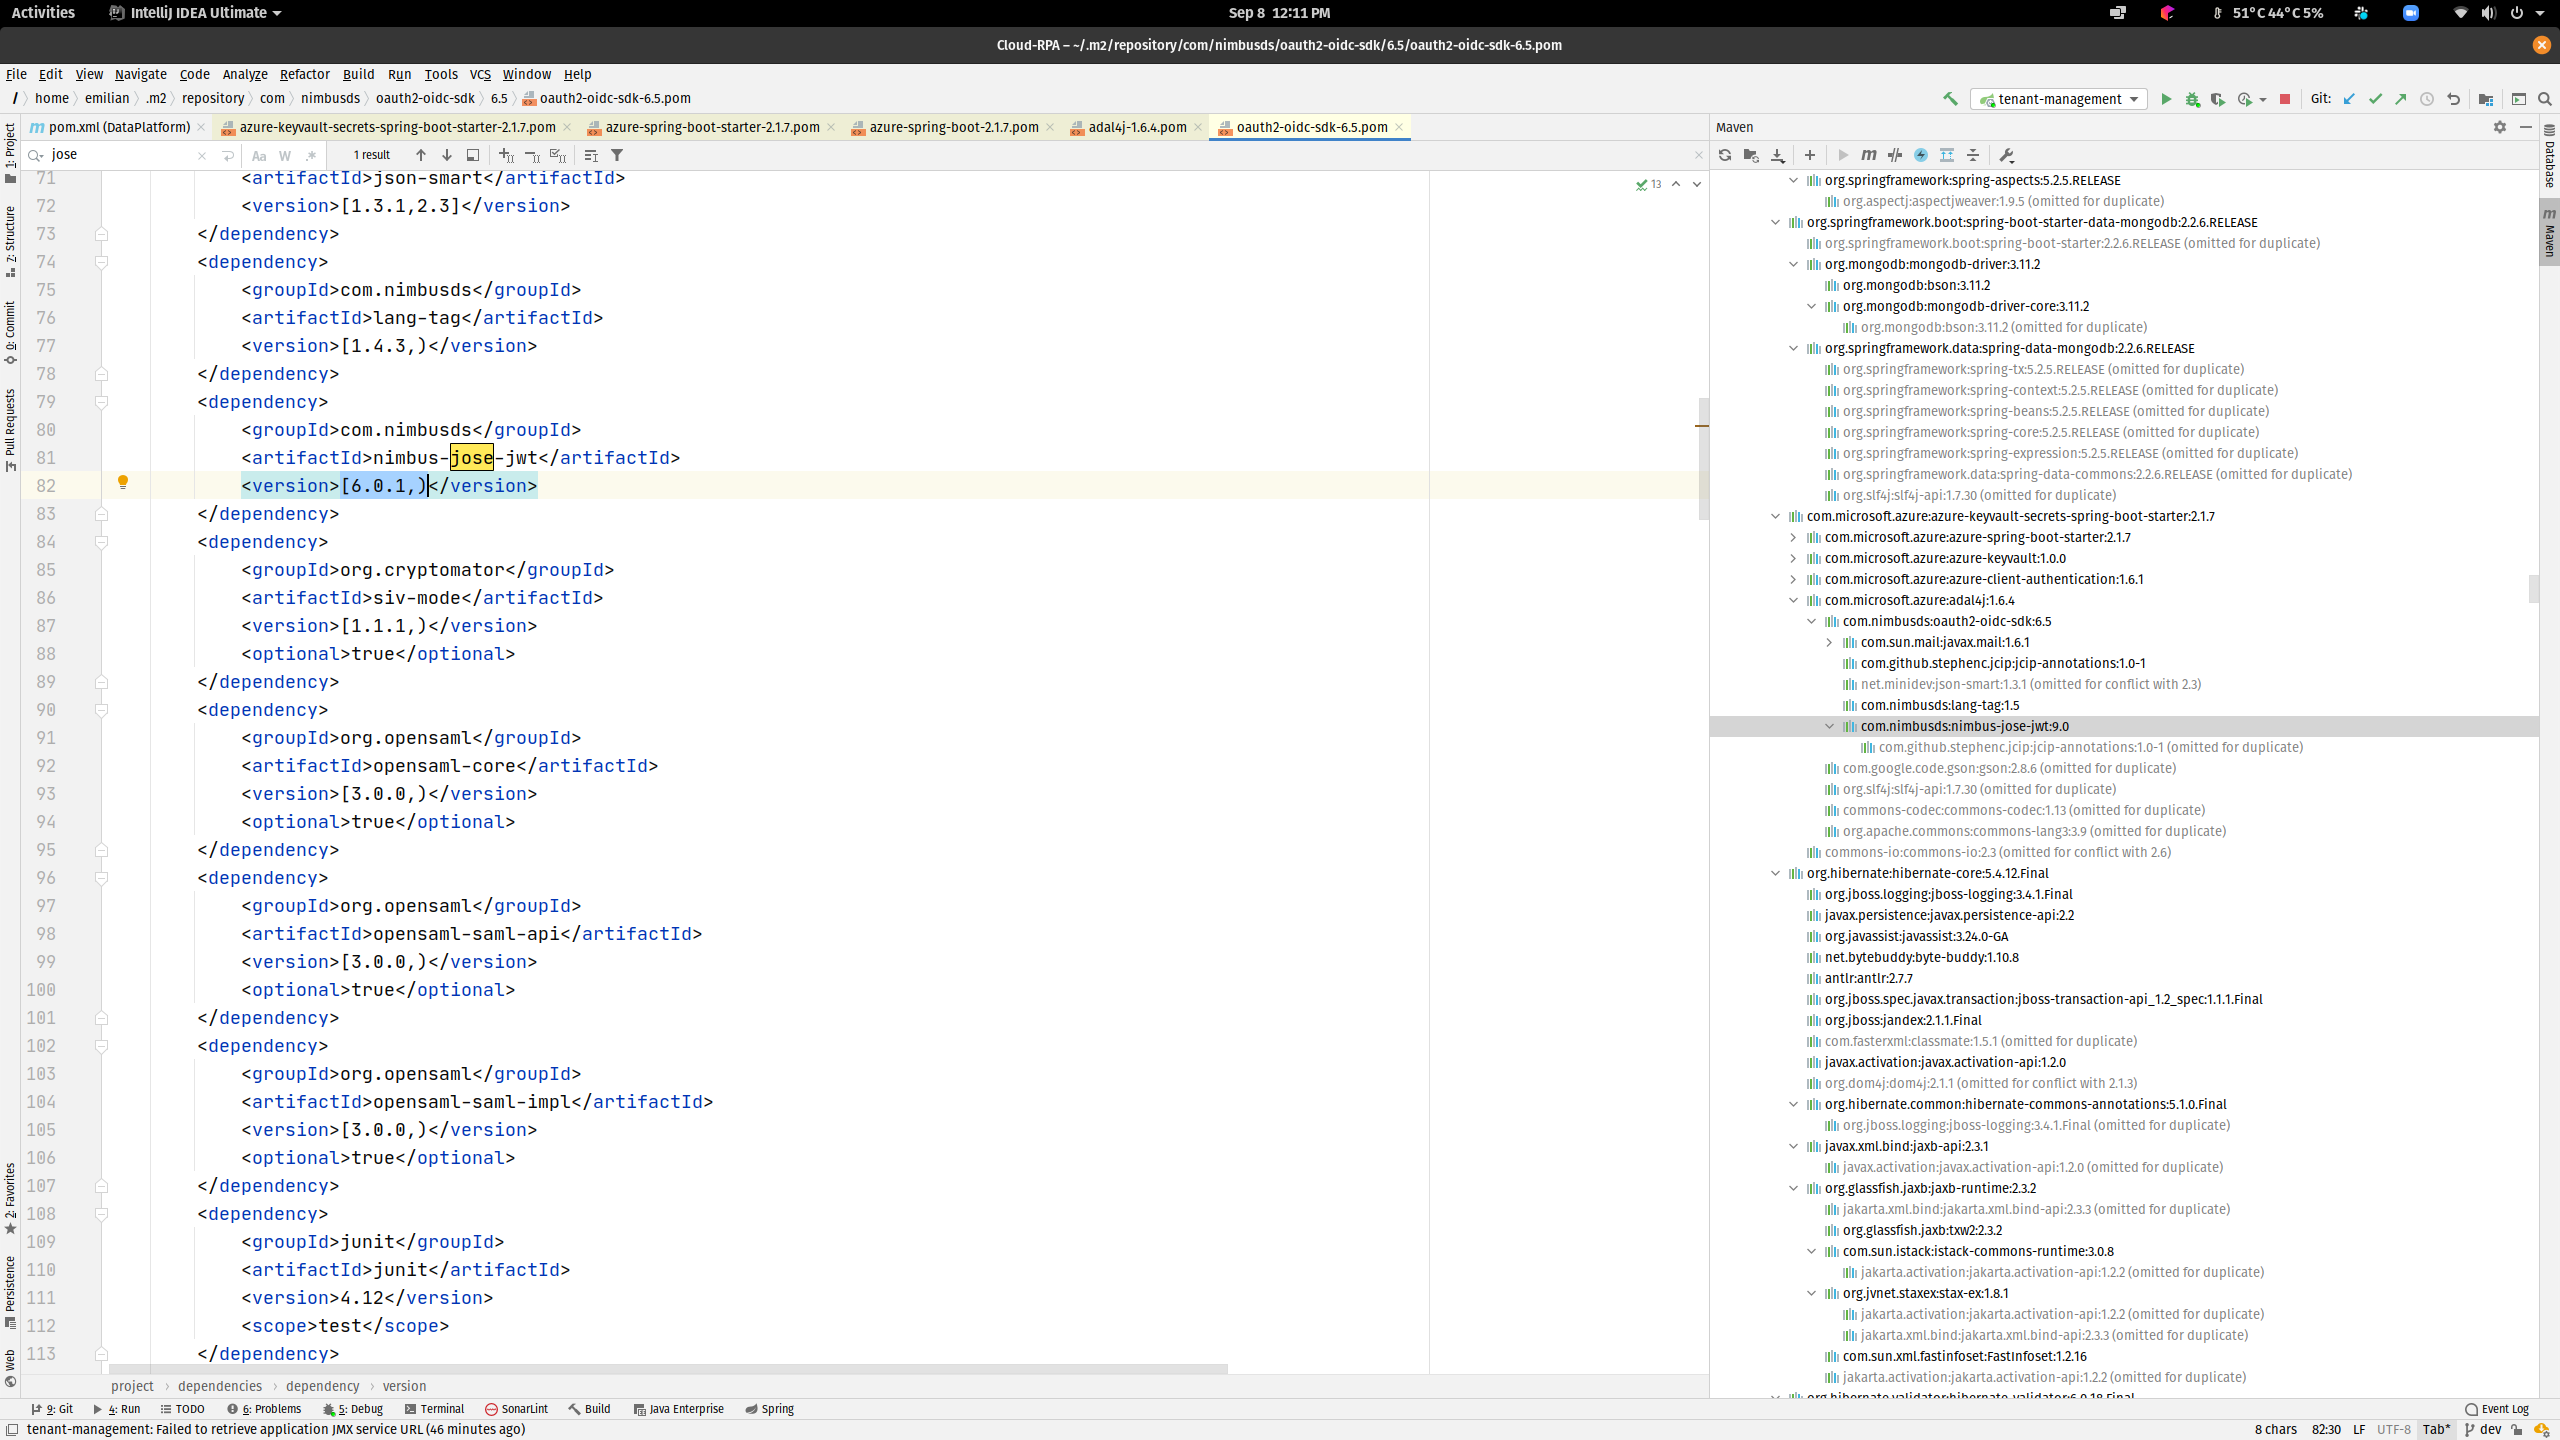This screenshot has height=1440, width=2560.
Task: Click Execute Maven Goal icon
Action: coord(1868,155)
